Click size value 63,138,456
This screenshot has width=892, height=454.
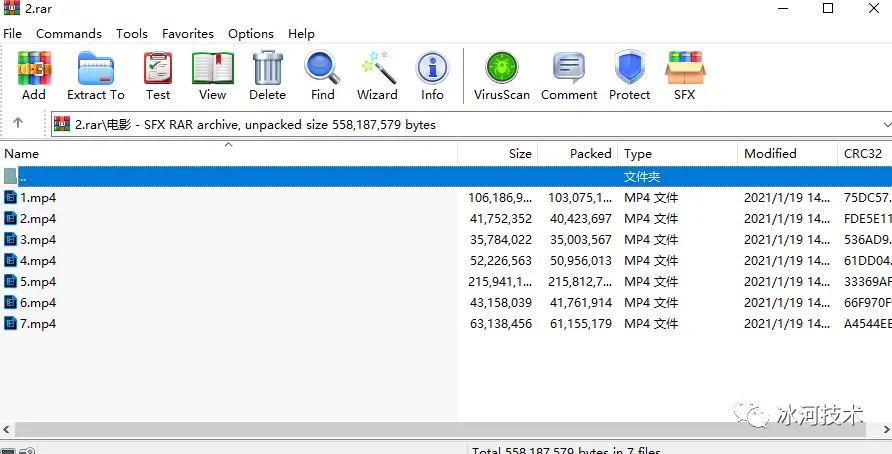tap(501, 324)
